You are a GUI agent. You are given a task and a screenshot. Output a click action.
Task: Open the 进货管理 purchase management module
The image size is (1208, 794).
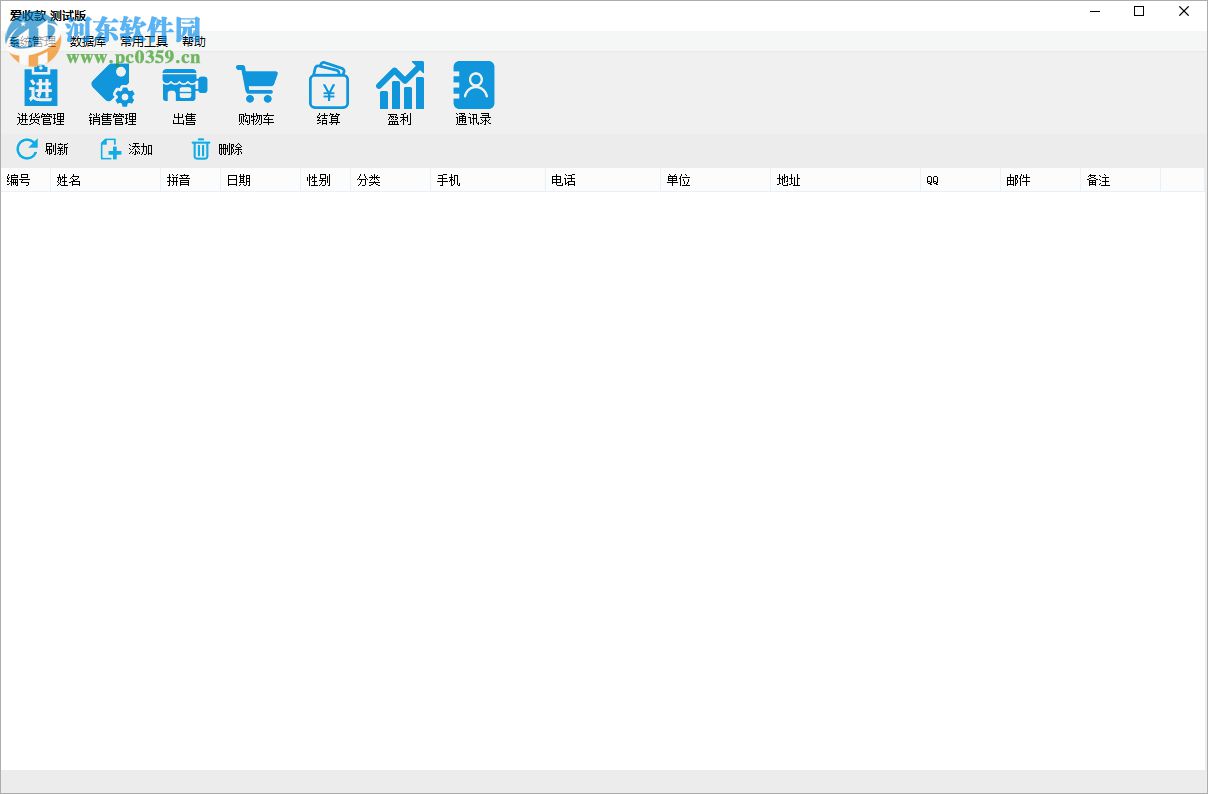click(39, 93)
